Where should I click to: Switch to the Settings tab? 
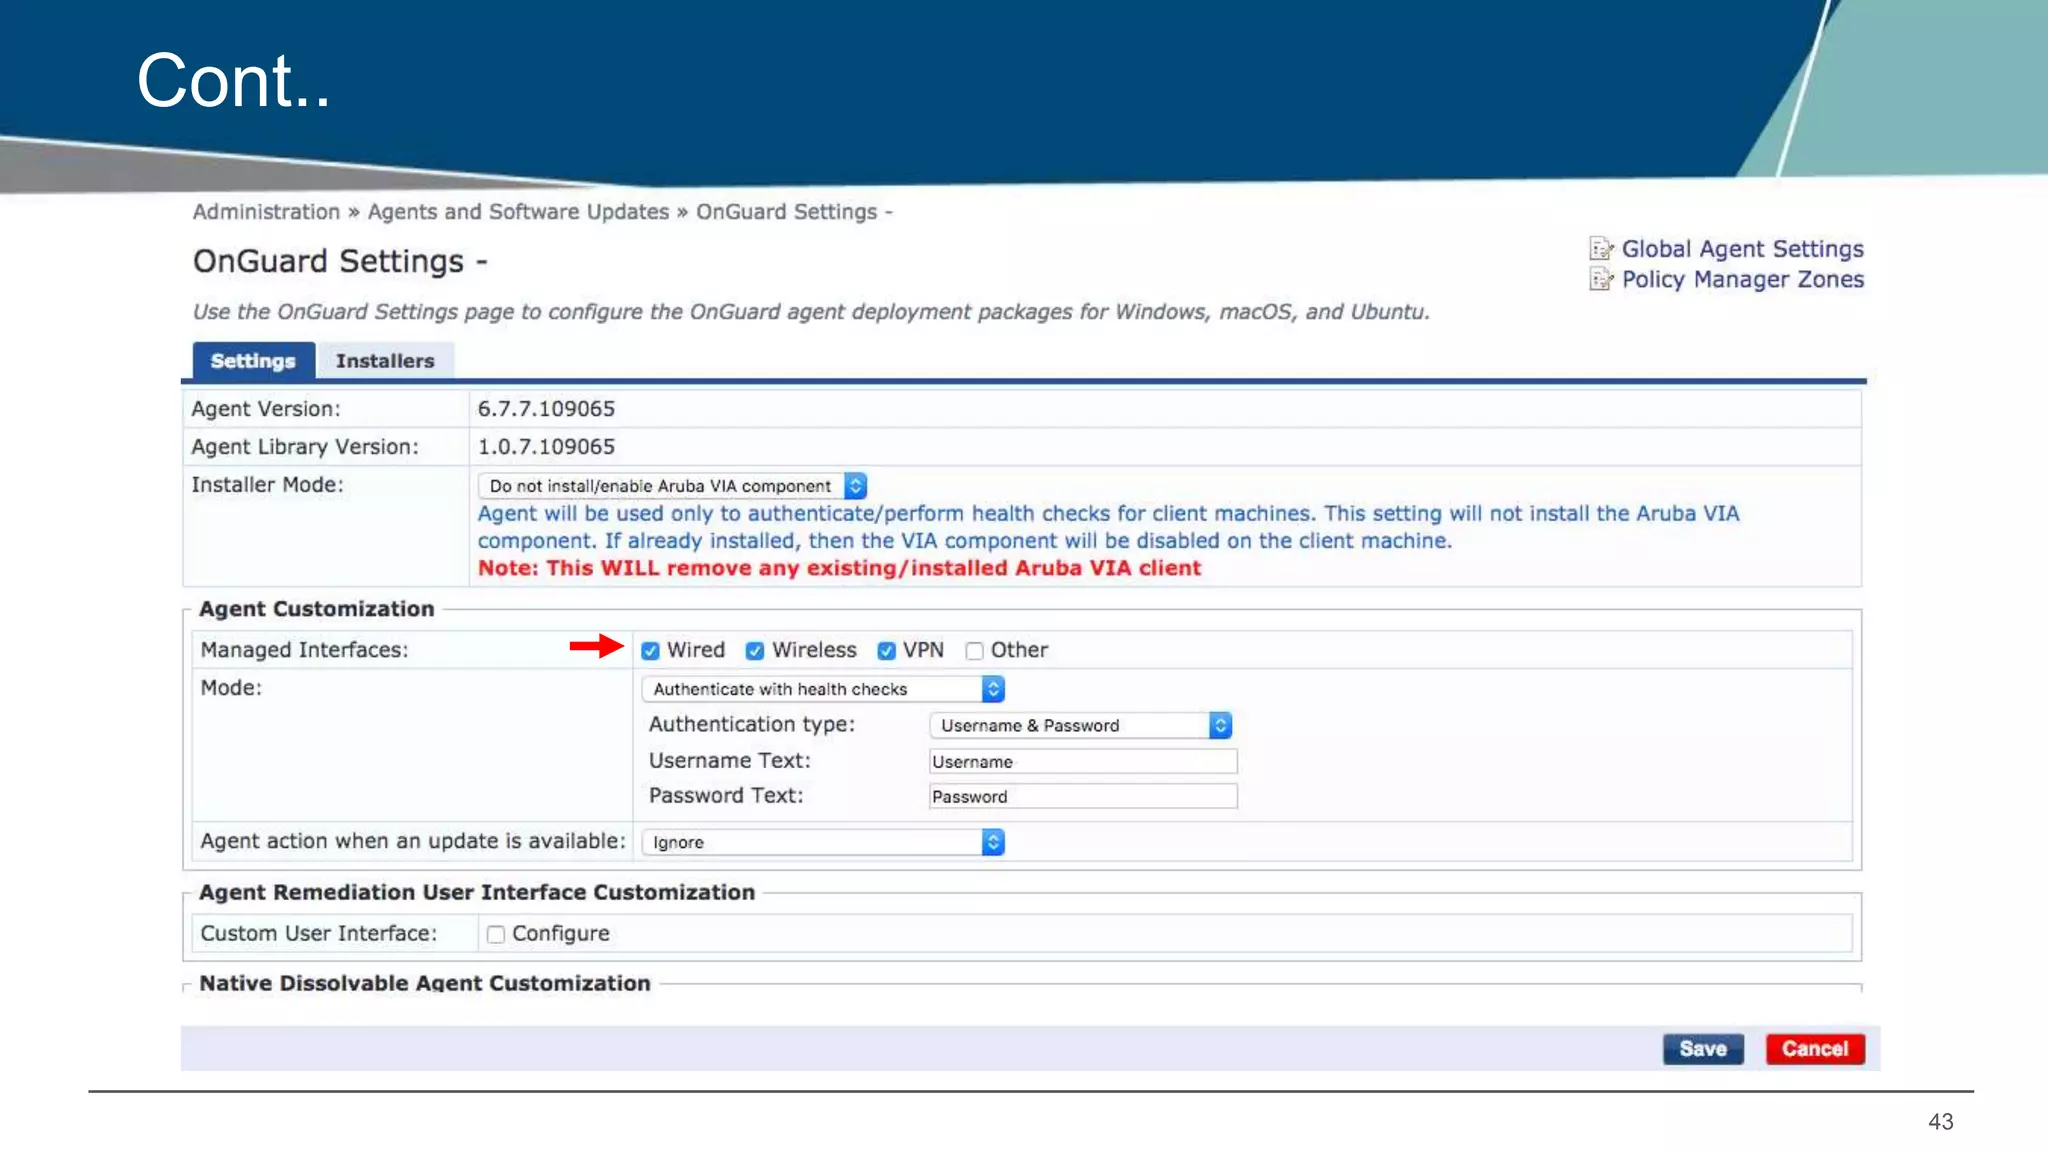click(253, 361)
